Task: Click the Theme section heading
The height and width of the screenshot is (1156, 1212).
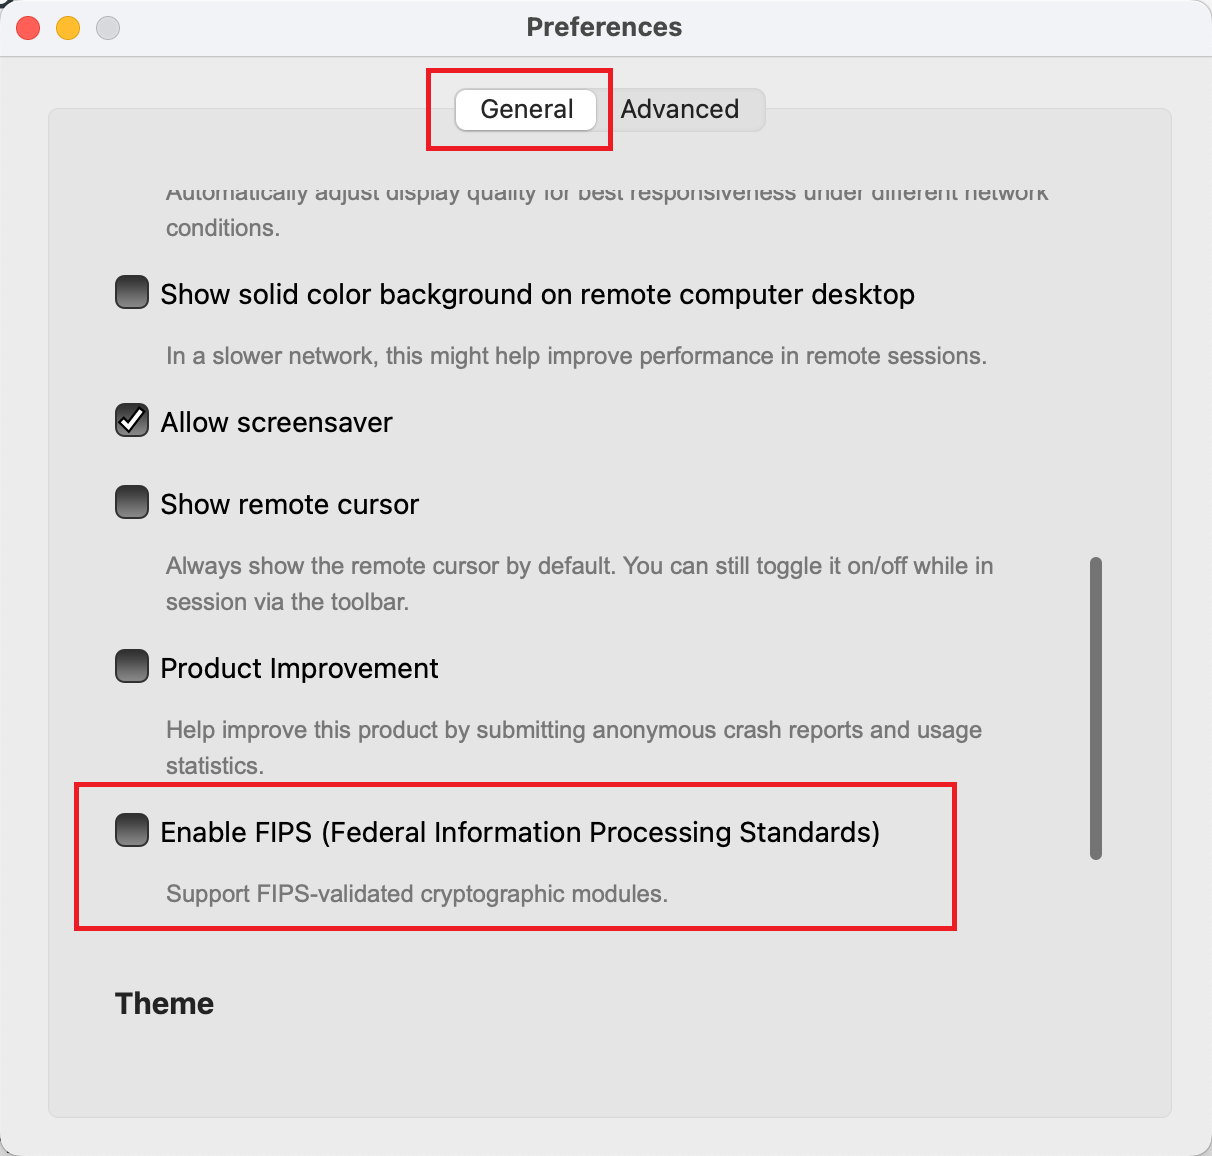Action: point(164,1004)
